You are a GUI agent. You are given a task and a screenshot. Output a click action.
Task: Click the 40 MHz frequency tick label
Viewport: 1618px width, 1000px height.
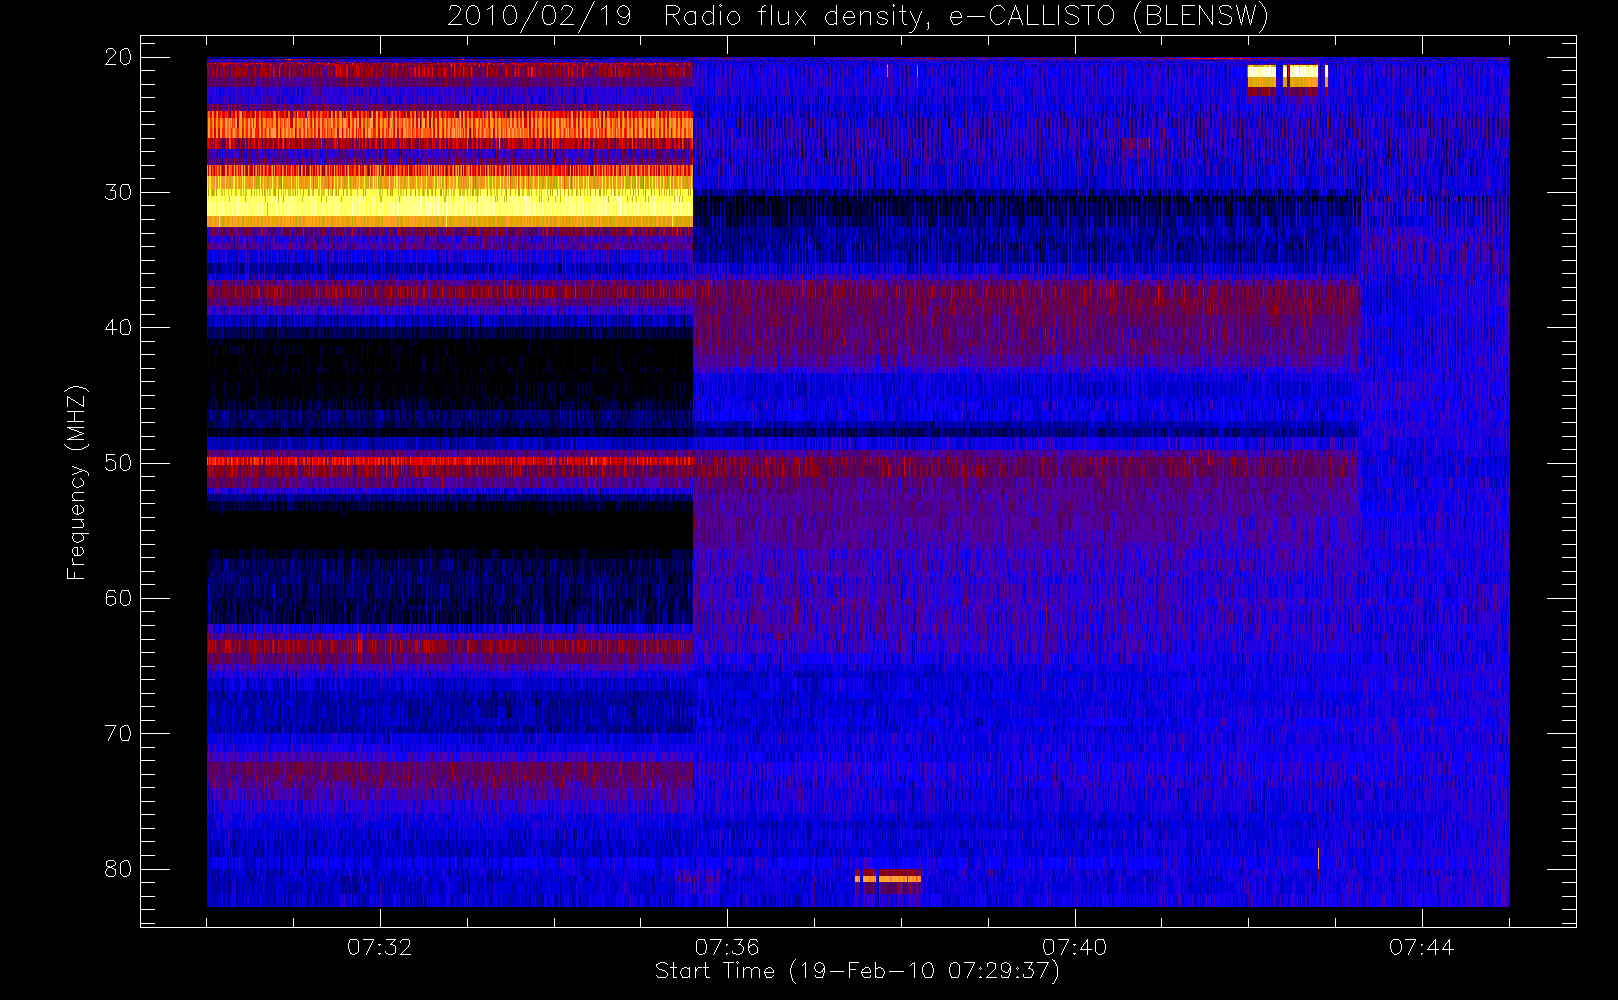(119, 327)
